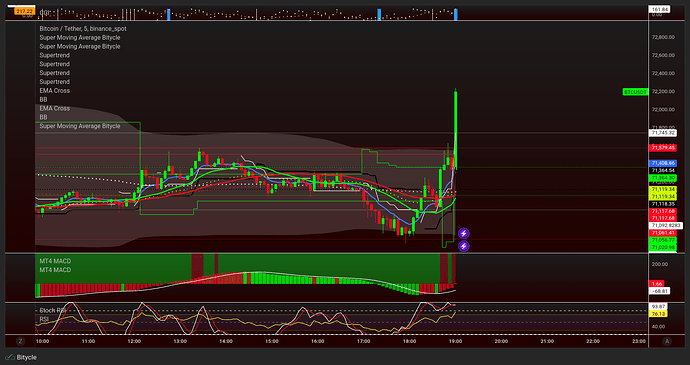Click the 23:00 time axis label

tap(639, 341)
